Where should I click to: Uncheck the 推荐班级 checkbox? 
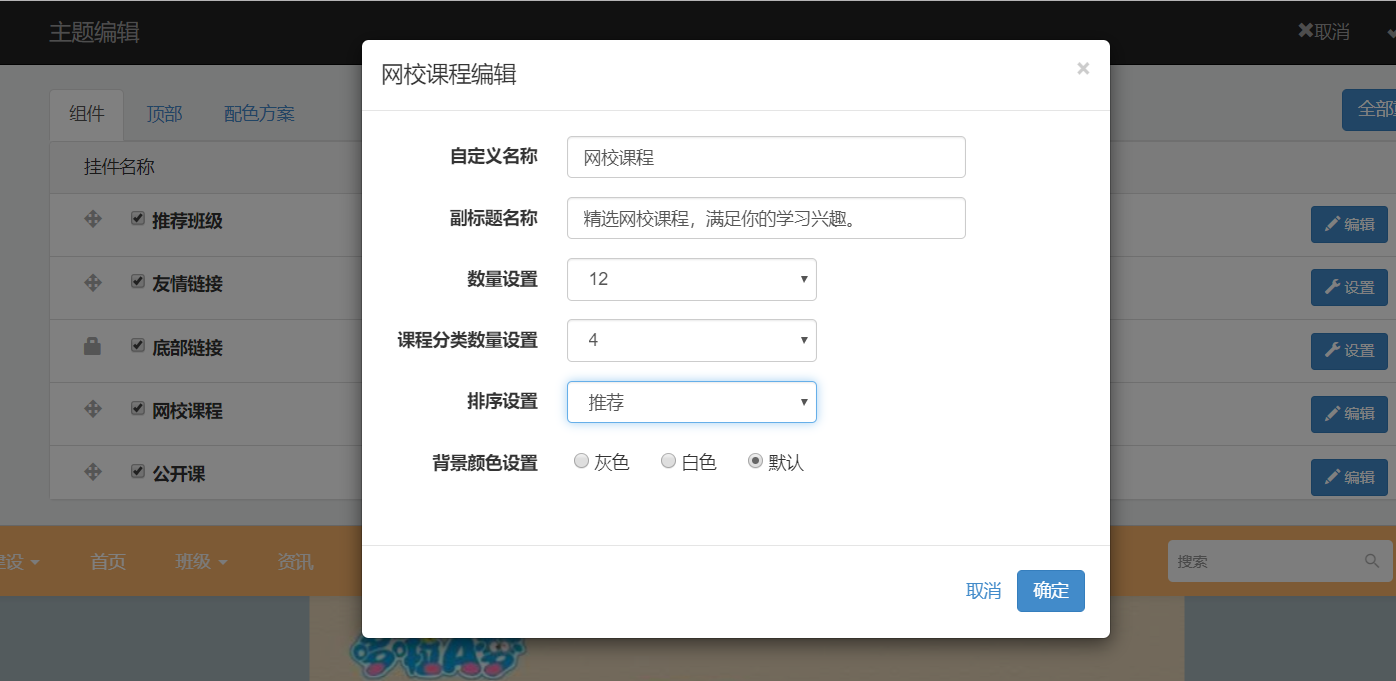click(x=138, y=219)
